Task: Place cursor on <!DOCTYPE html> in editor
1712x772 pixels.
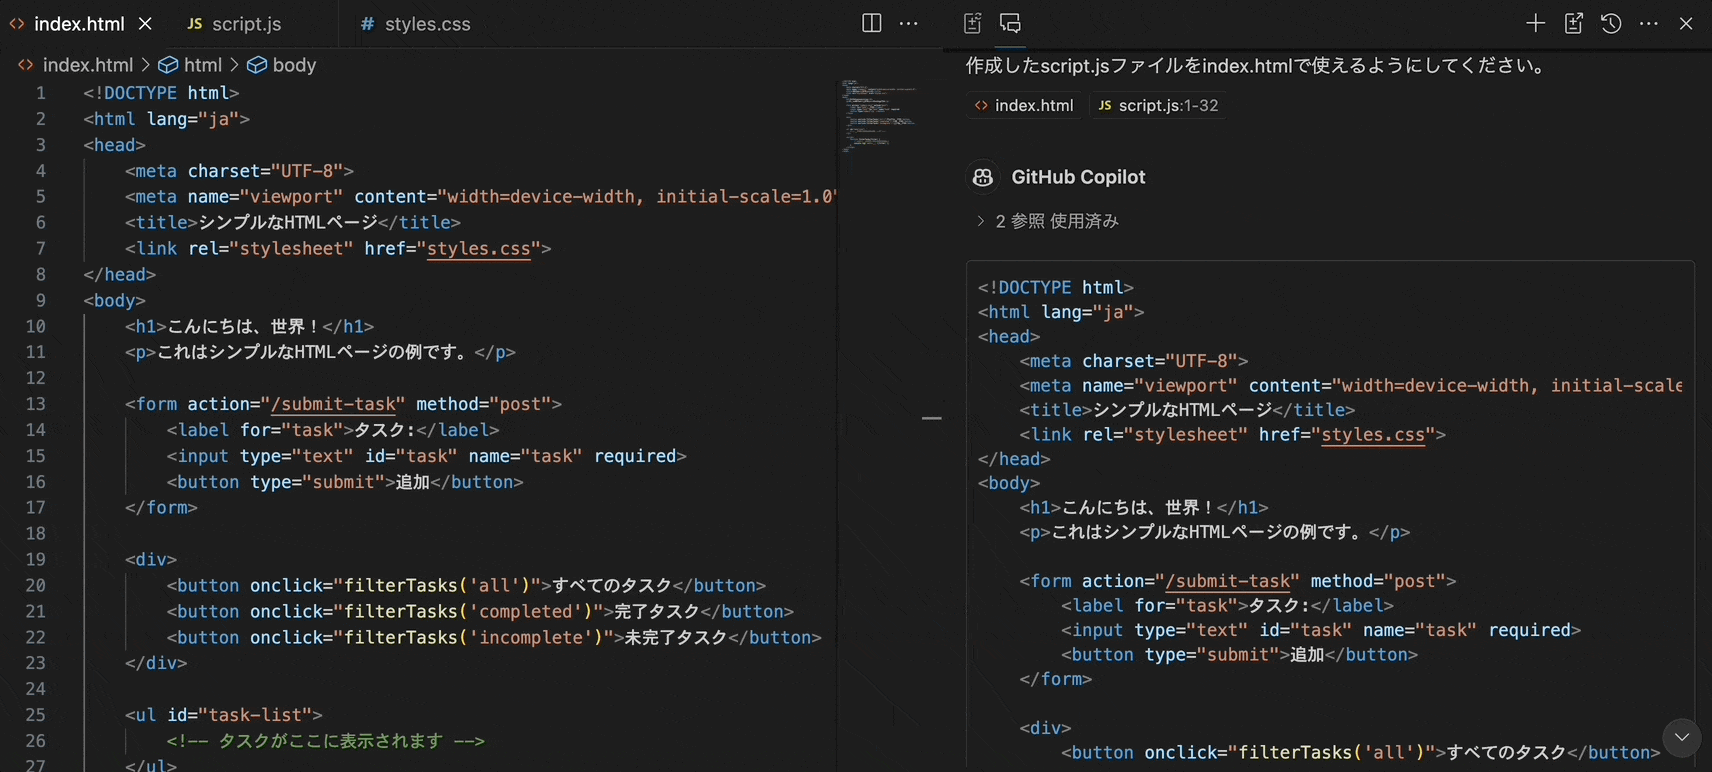Action: [x=161, y=93]
